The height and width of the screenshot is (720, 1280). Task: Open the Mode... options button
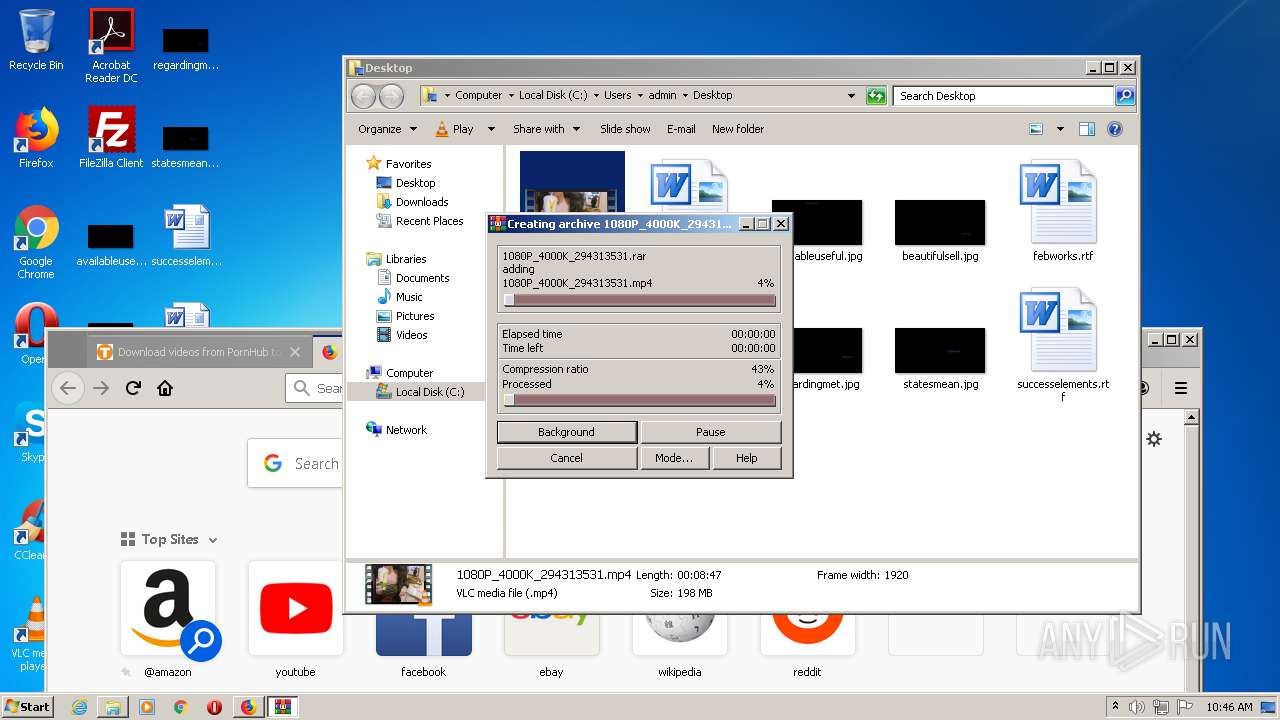pyautogui.click(x=674, y=458)
